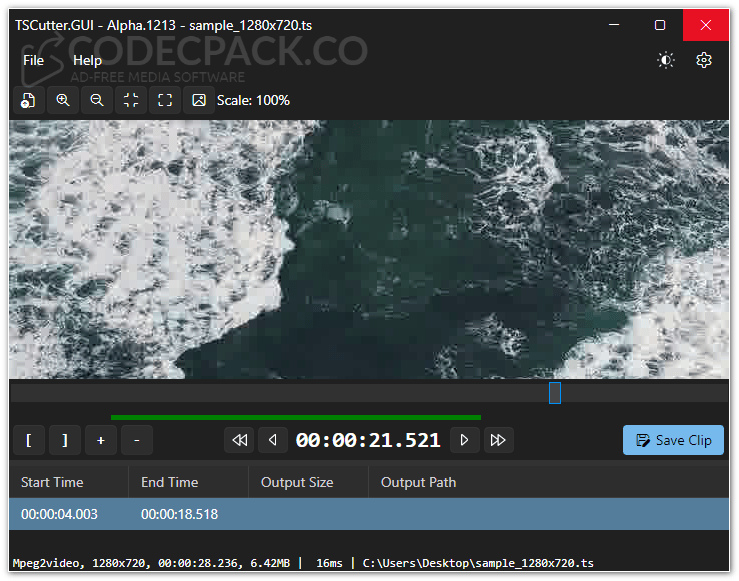Click the shrink-to-fit scale icon

[x=131, y=100]
